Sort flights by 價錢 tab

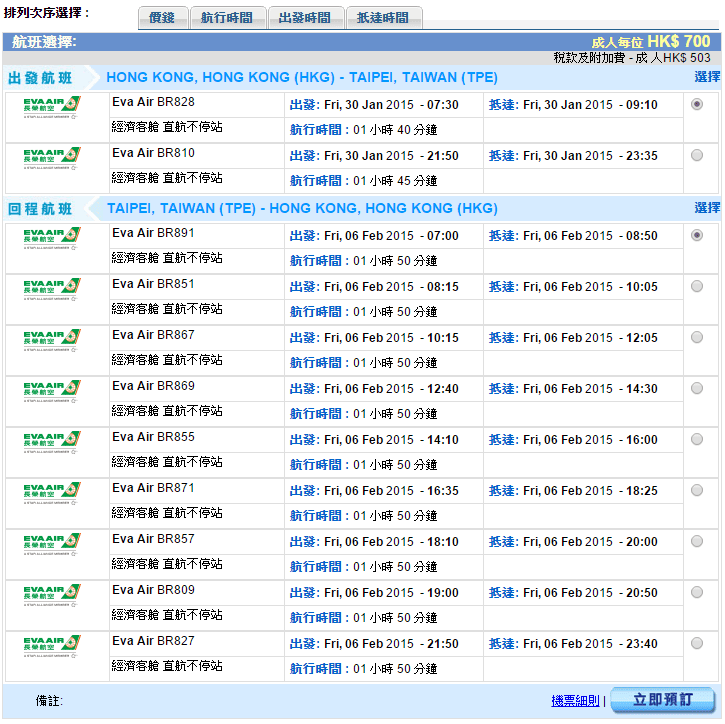(161, 18)
